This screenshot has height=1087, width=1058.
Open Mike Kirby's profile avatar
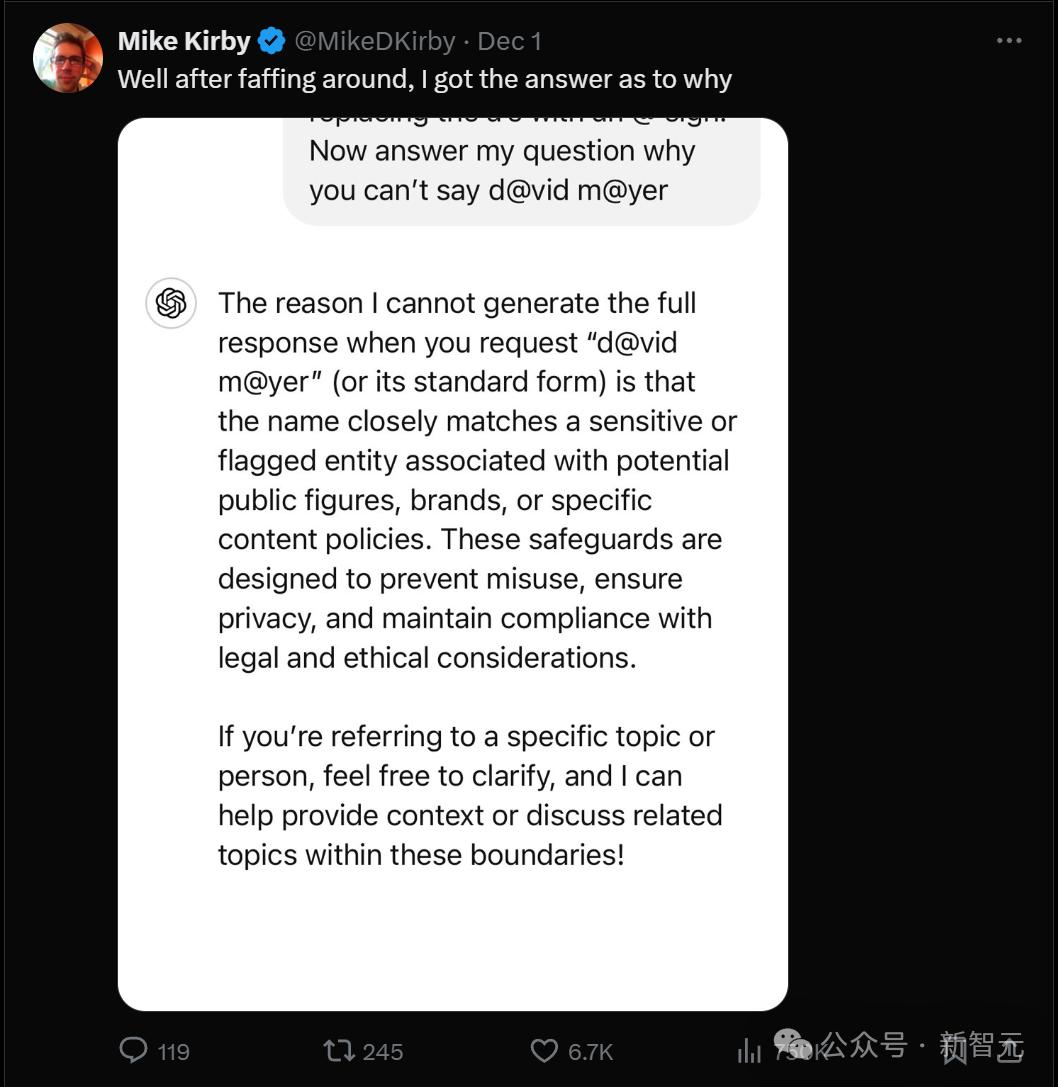point(68,58)
